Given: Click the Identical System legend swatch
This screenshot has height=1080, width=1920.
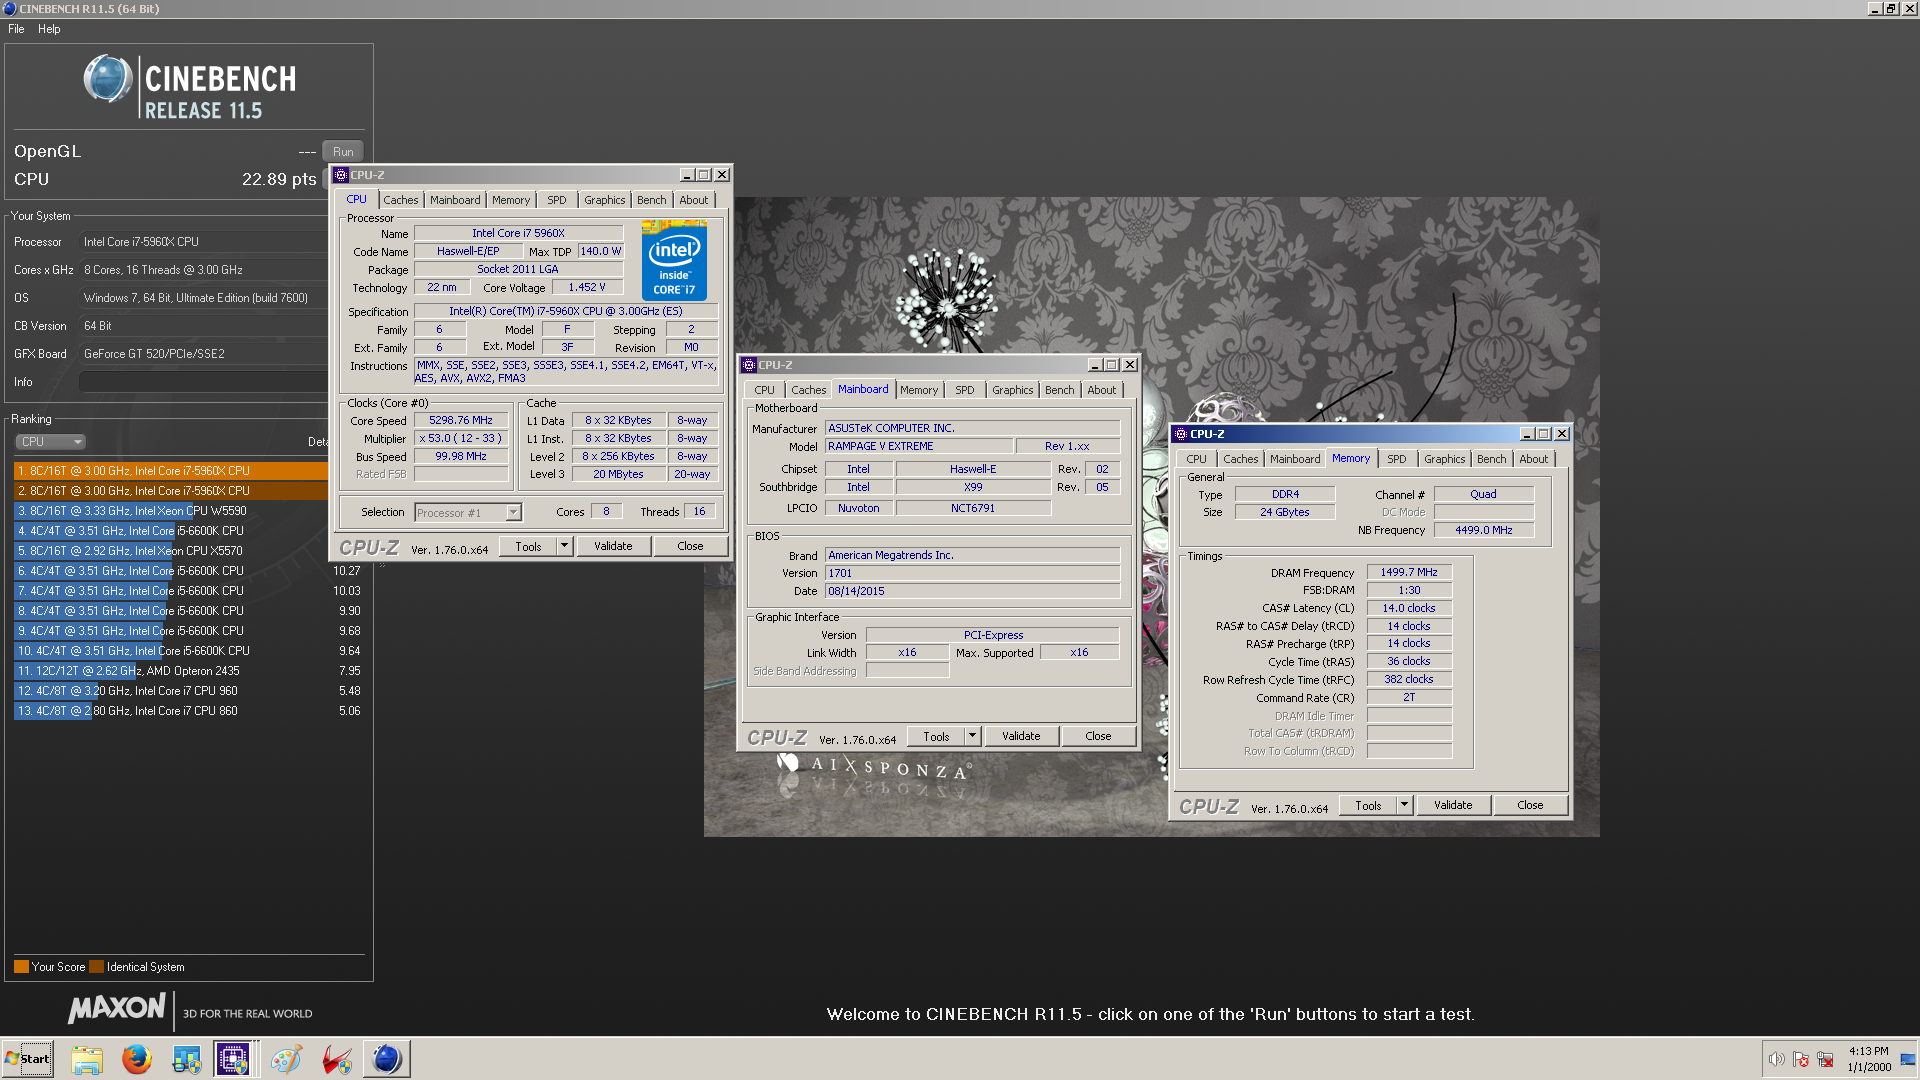Looking at the screenshot, I should [x=96, y=967].
